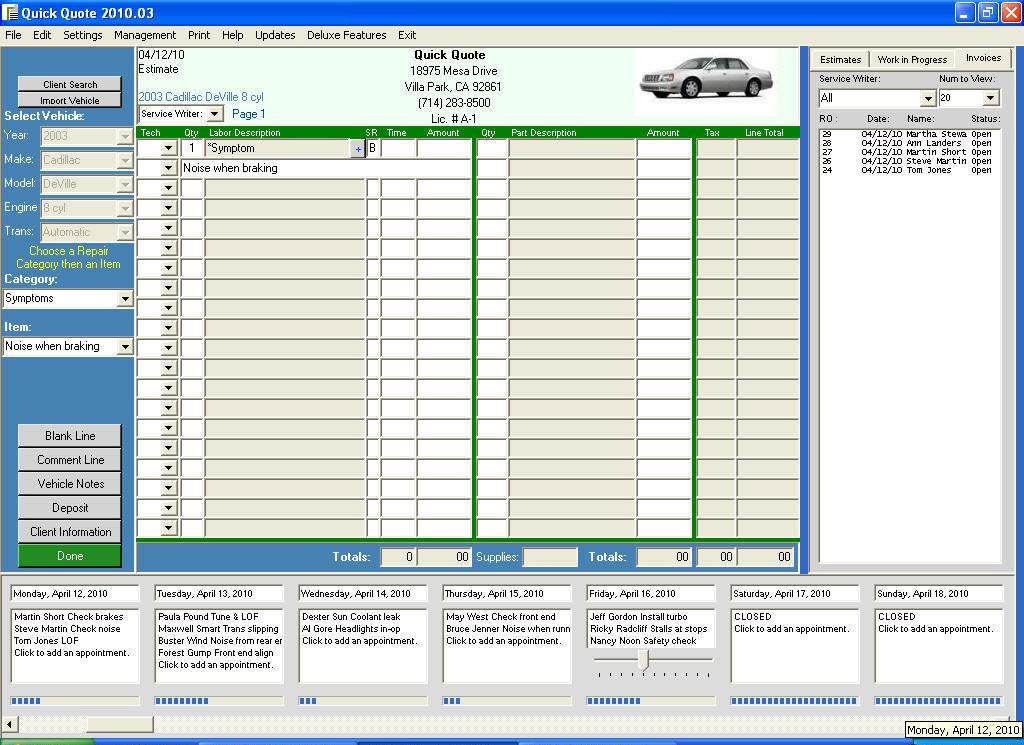Image resolution: width=1024 pixels, height=745 pixels.
Task: Click the Cadillac DeVille vehicle image
Action: tap(707, 77)
